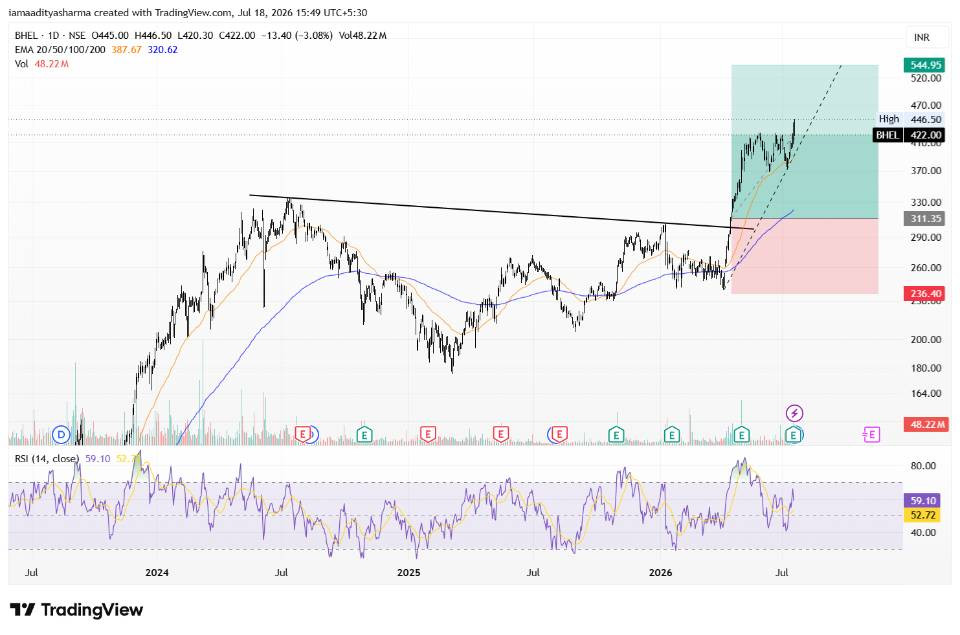Image resolution: width=960 pixels, height=635 pixels.
Task: Click the 370.00 price axis value
Action: [926, 170]
